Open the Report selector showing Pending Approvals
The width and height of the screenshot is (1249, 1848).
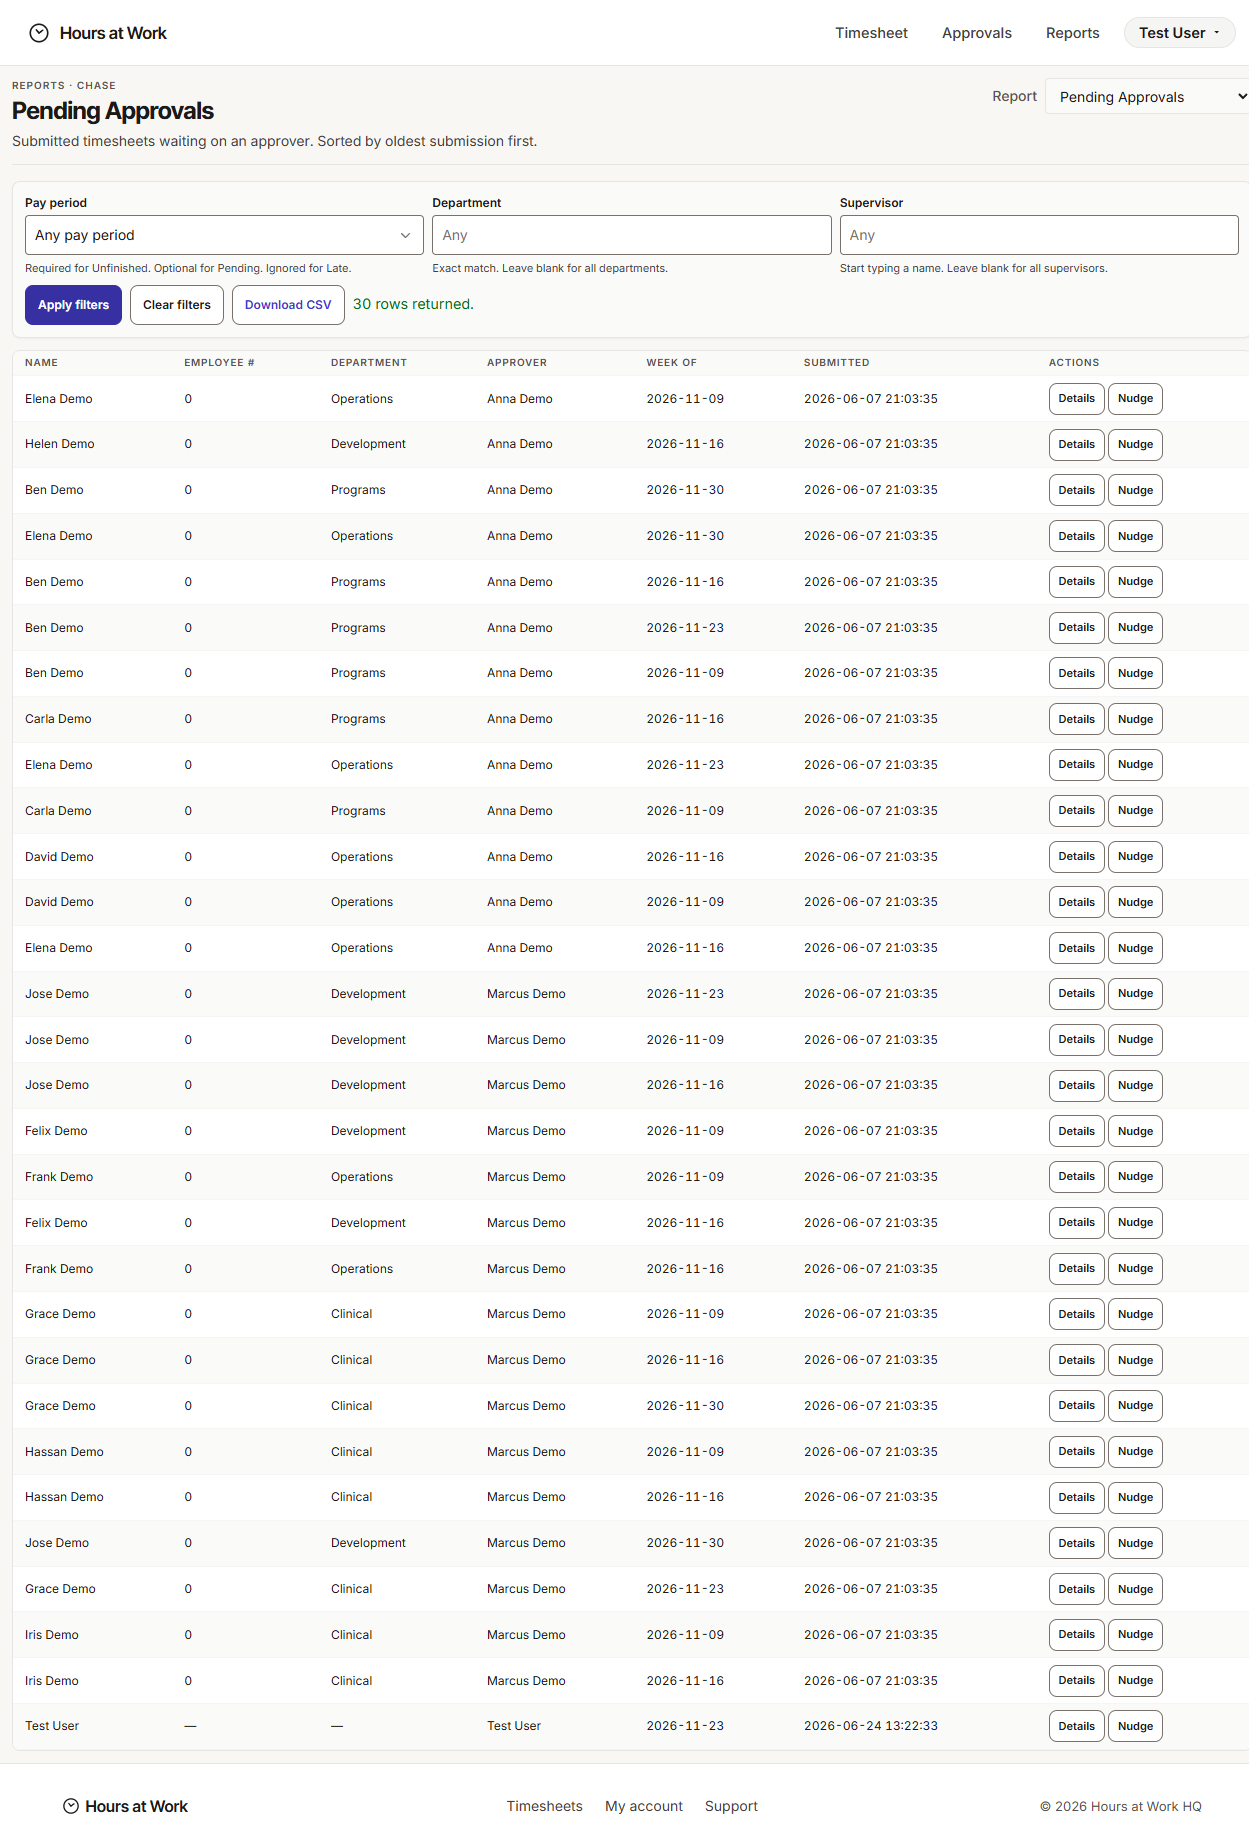(1147, 97)
